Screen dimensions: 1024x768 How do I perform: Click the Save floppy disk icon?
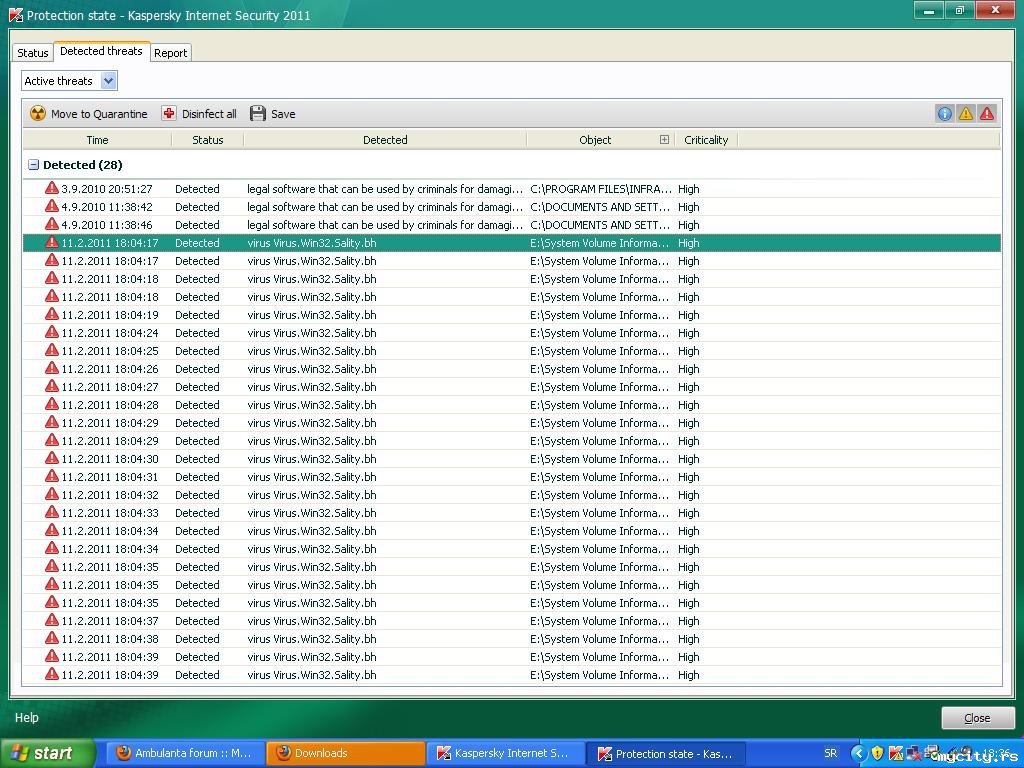tap(258, 114)
